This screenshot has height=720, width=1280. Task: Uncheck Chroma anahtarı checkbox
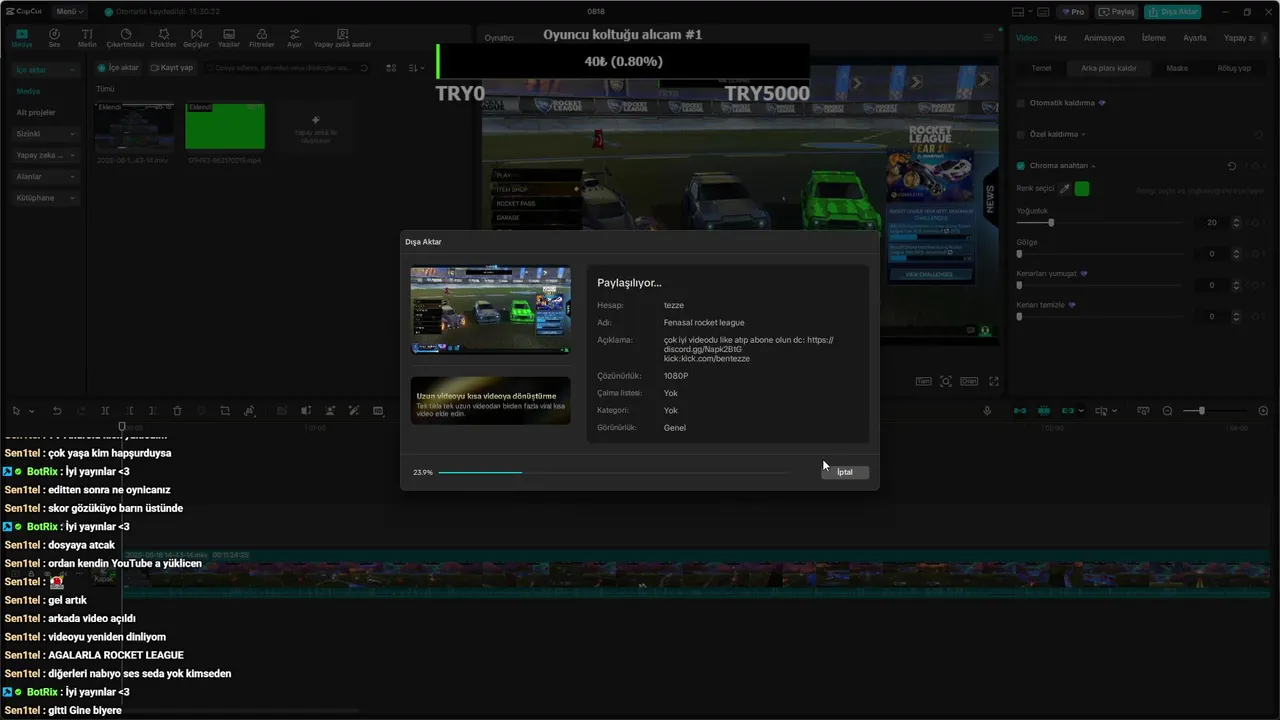[1020, 166]
